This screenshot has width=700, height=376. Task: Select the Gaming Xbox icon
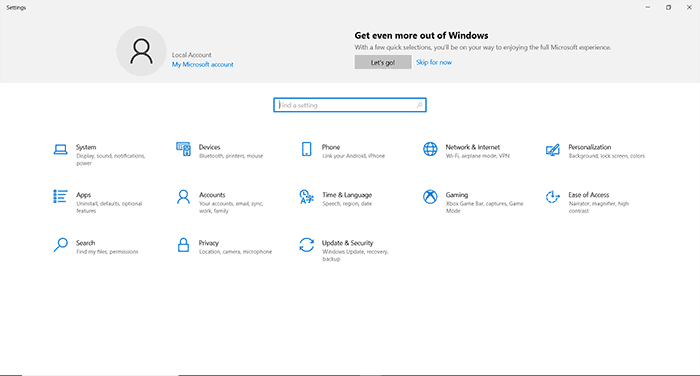coord(430,197)
